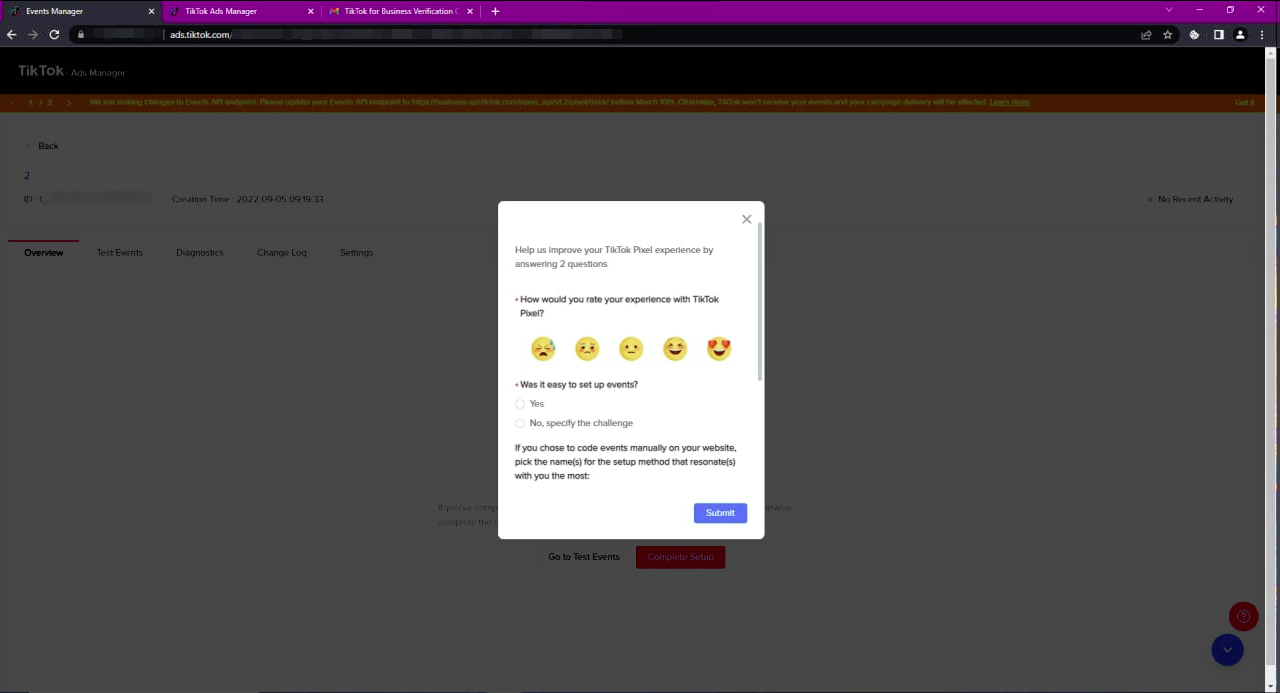Screen dimensions: 1280x693
Task: Select the smiling face emoji rating
Action: point(675,348)
